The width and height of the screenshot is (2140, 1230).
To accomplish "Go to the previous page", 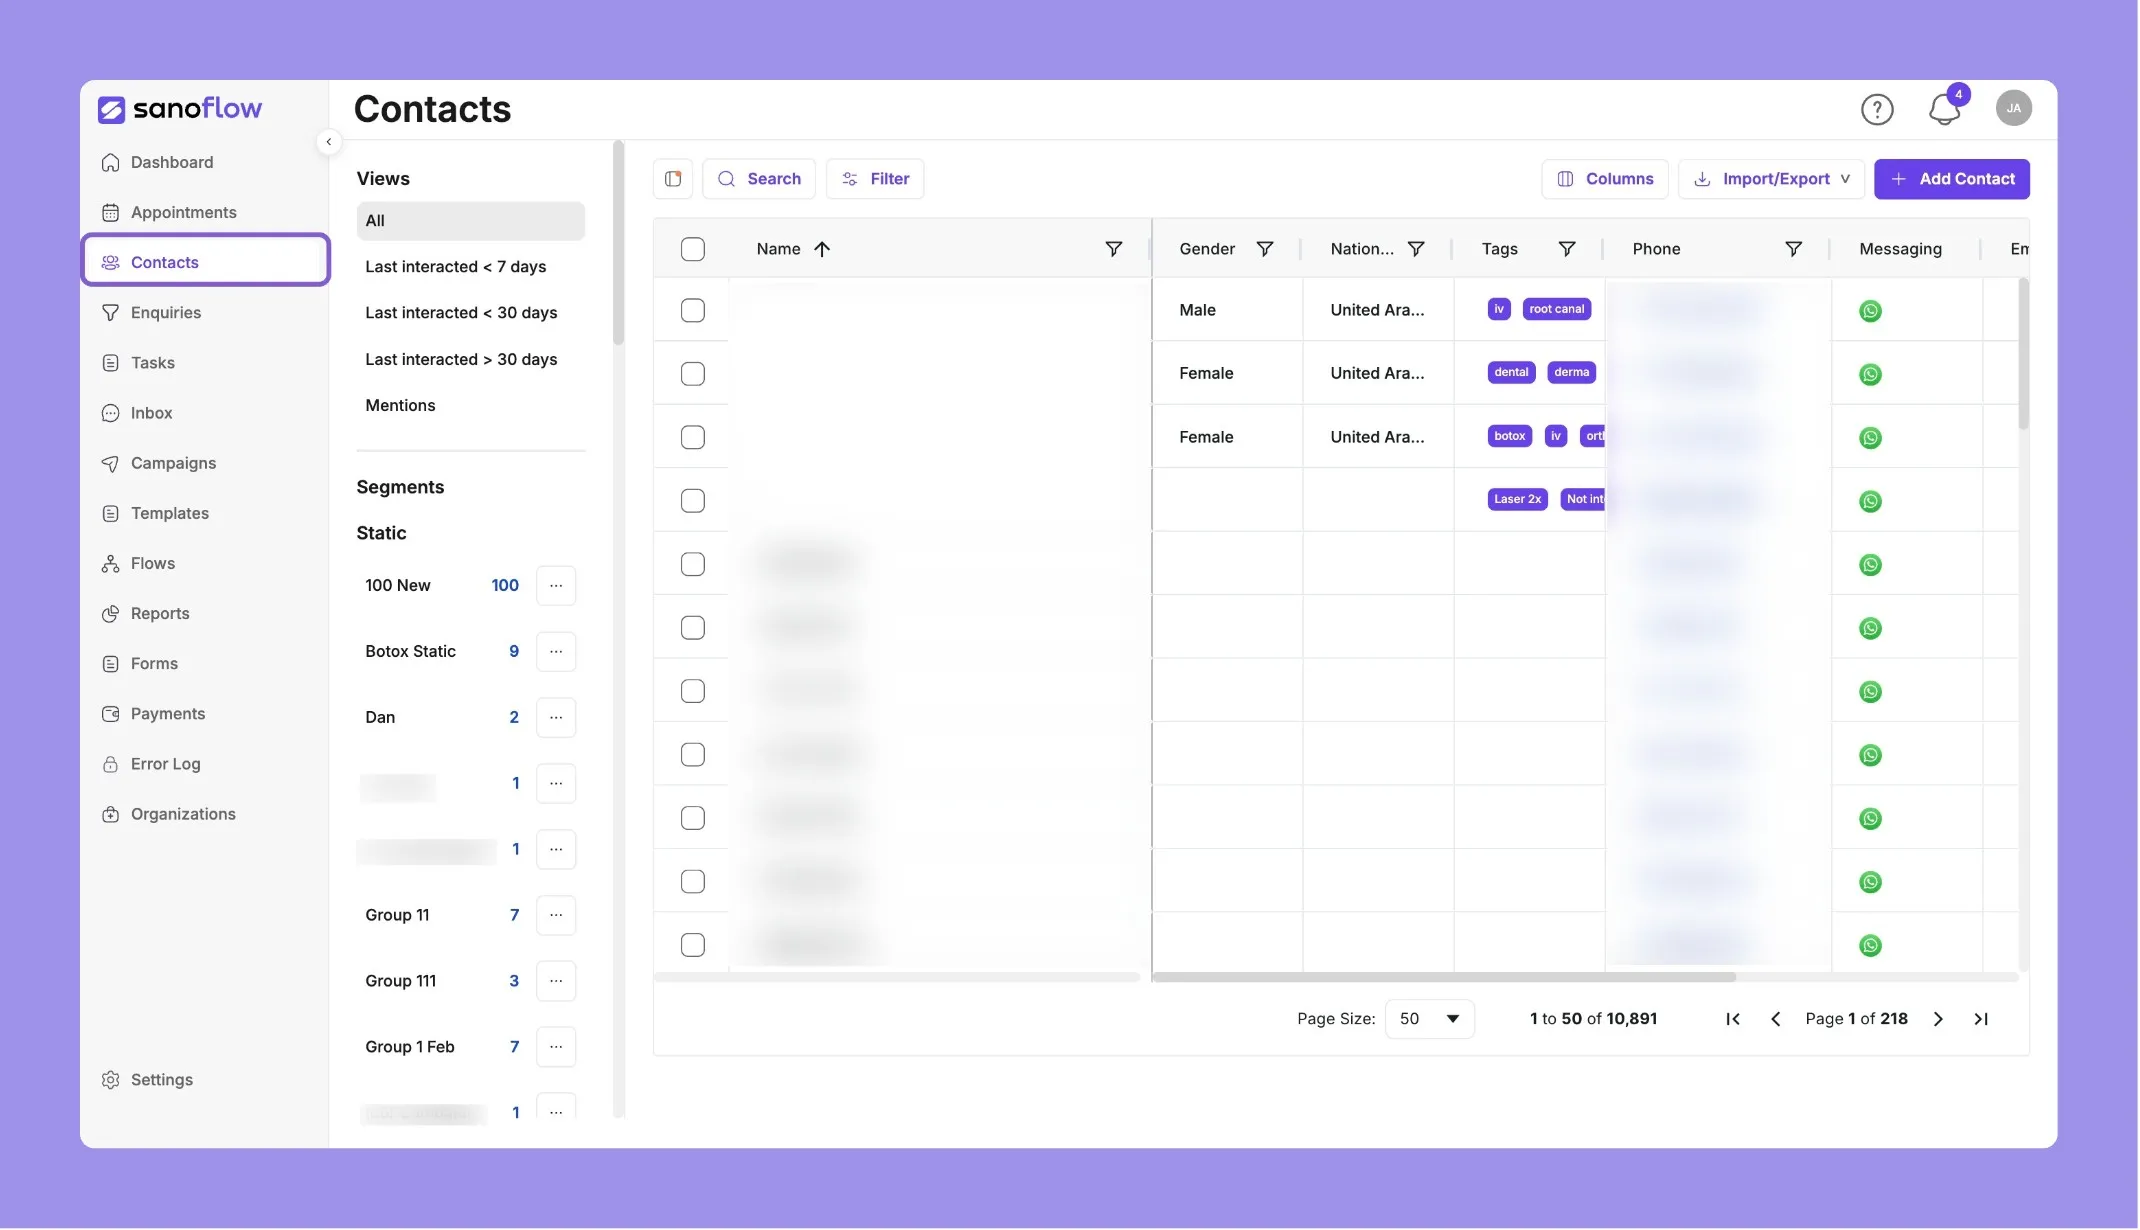I will [x=1776, y=1019].
